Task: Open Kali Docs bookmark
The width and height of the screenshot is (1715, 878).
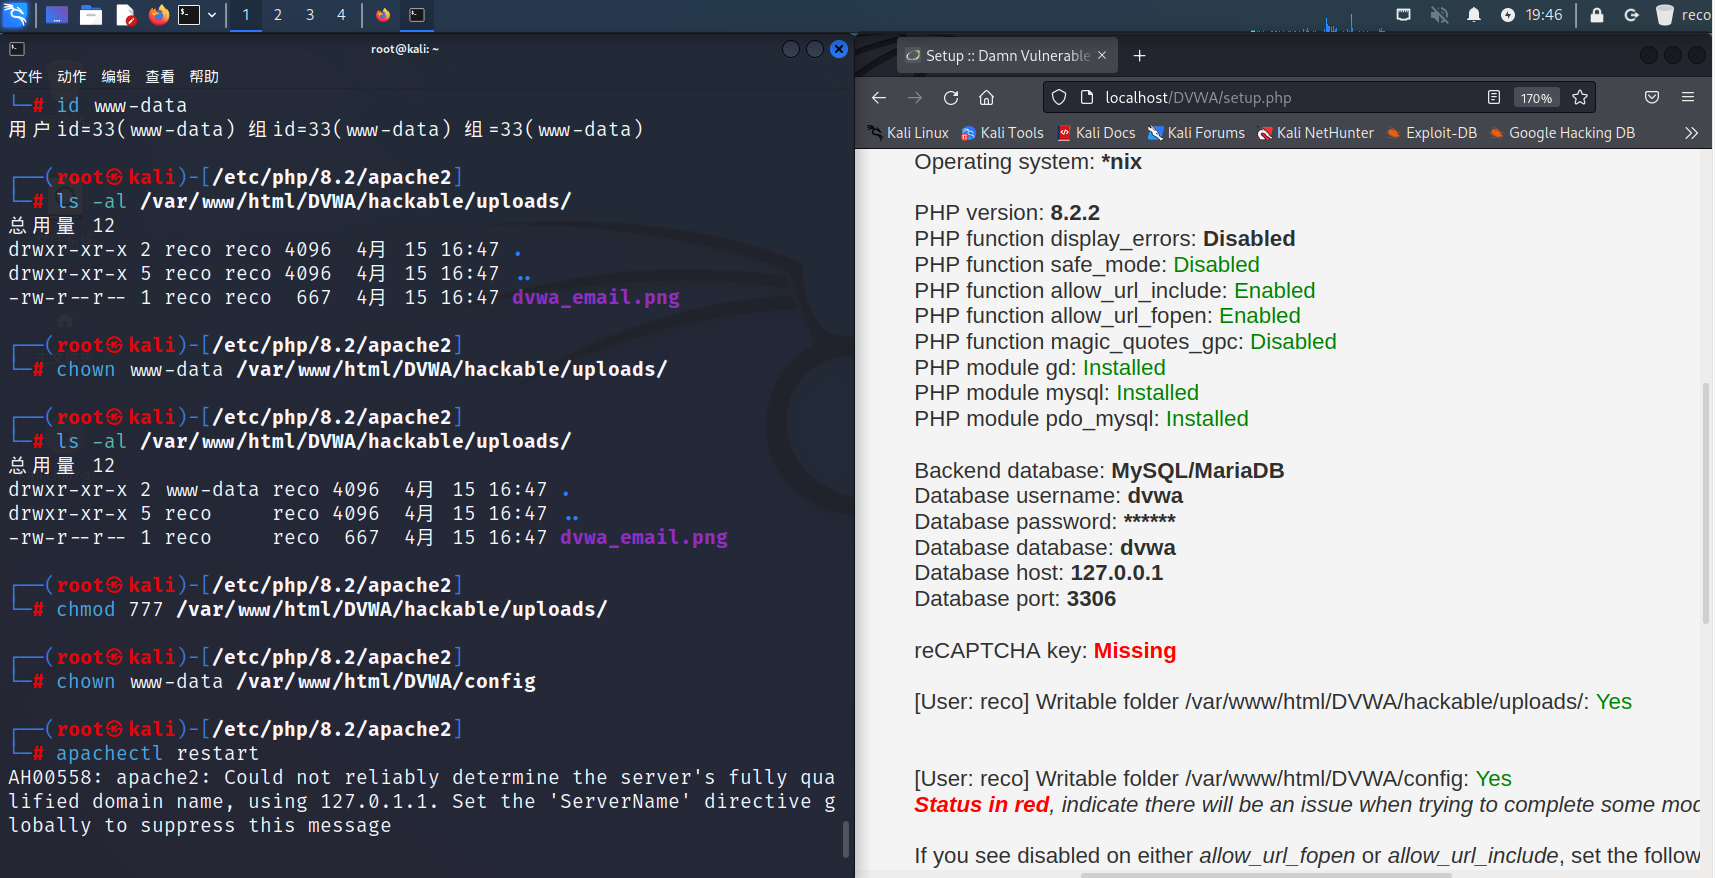Action: (x=1096, y=133)
